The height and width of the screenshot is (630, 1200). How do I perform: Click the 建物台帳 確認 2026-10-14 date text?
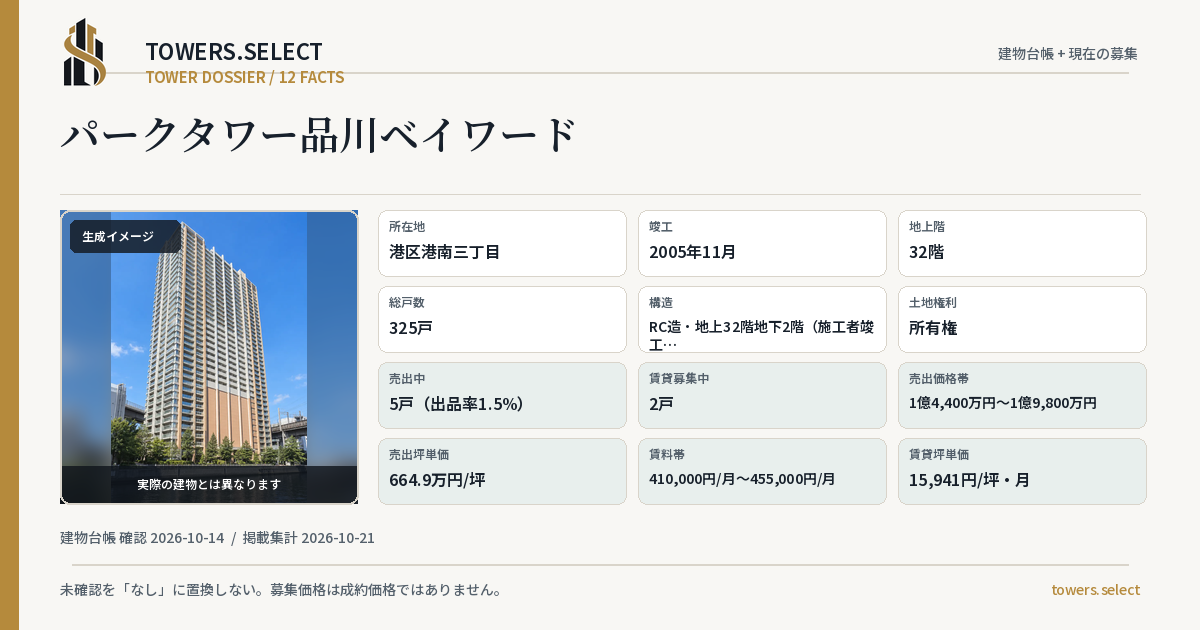[142, 538]
